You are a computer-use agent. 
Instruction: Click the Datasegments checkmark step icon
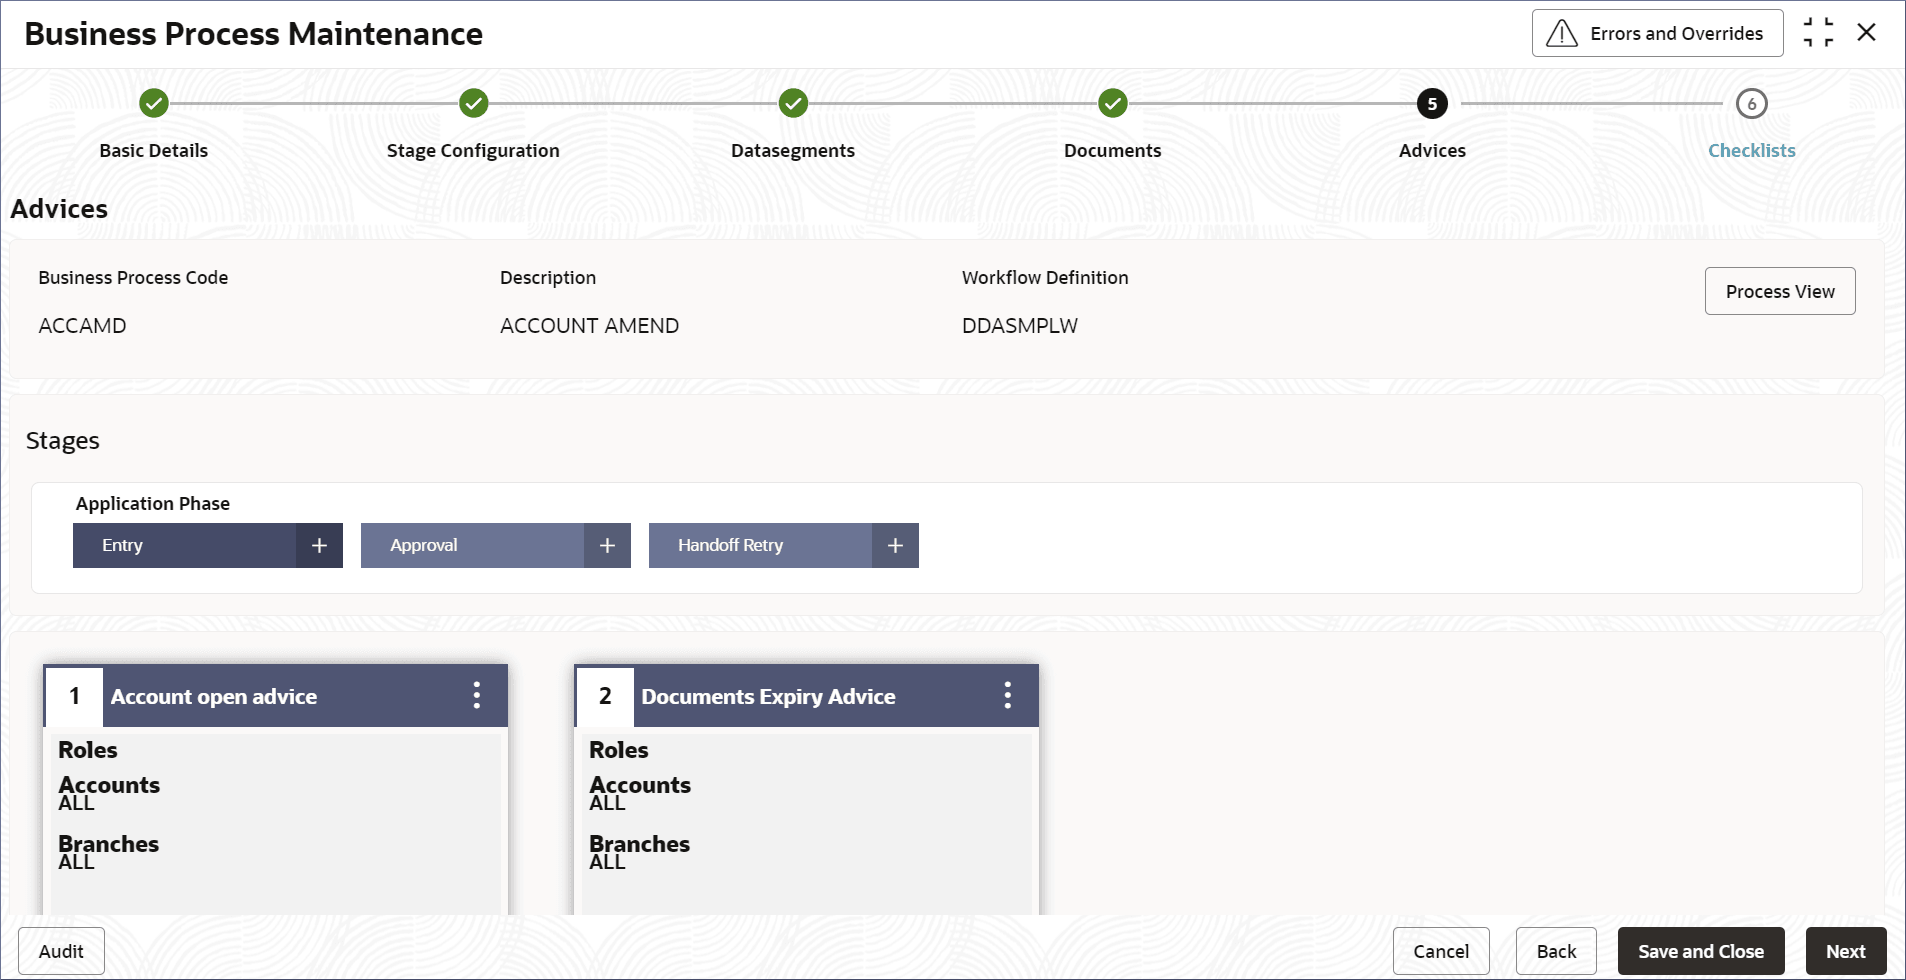pyautogui.click(x=793, y=103)
